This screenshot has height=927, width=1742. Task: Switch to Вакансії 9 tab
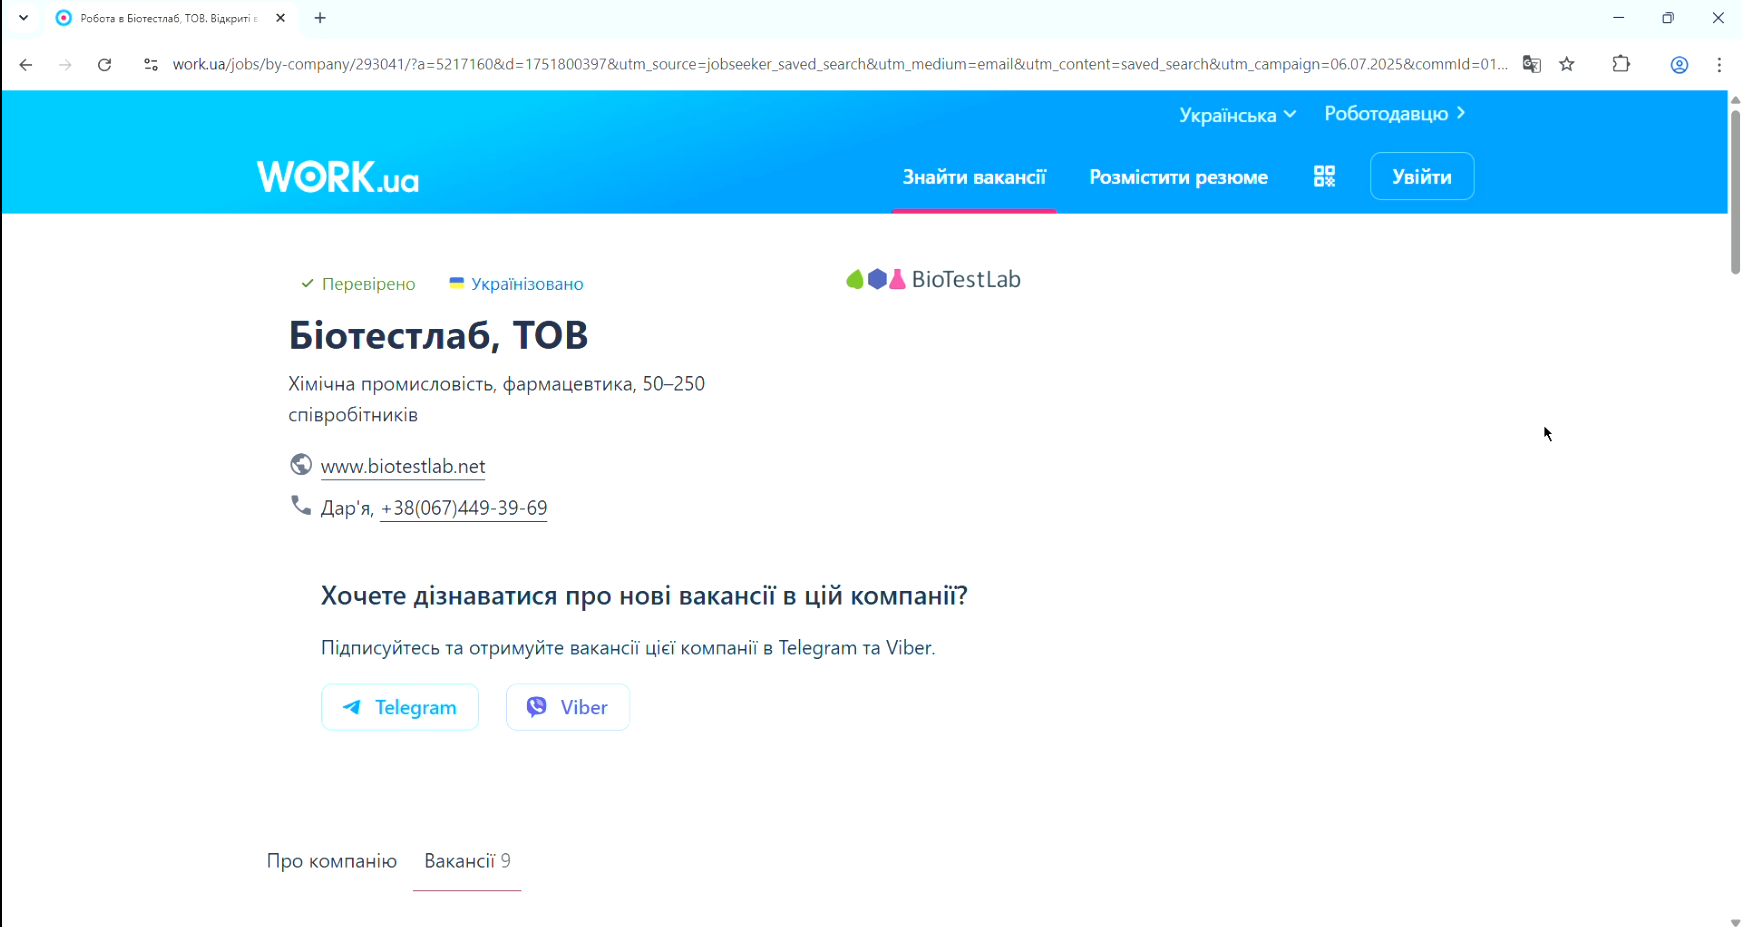pos(467,861)
